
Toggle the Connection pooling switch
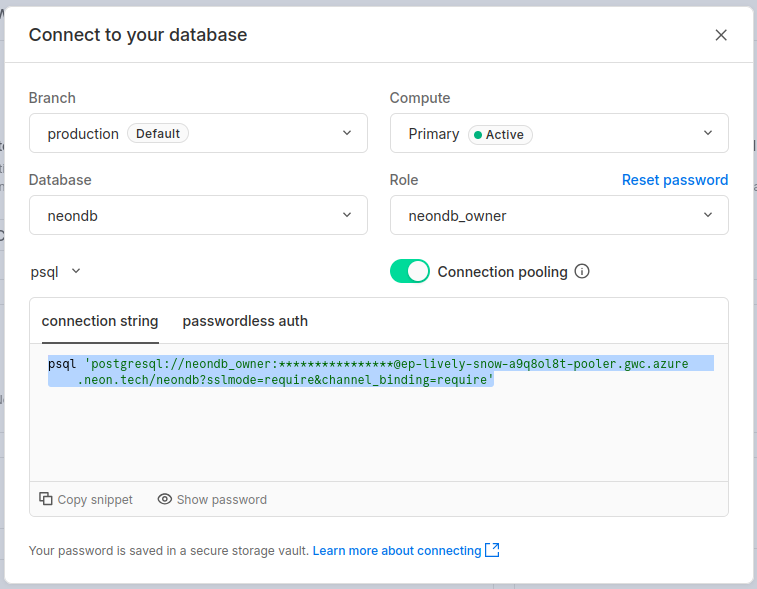pos(409,271)
